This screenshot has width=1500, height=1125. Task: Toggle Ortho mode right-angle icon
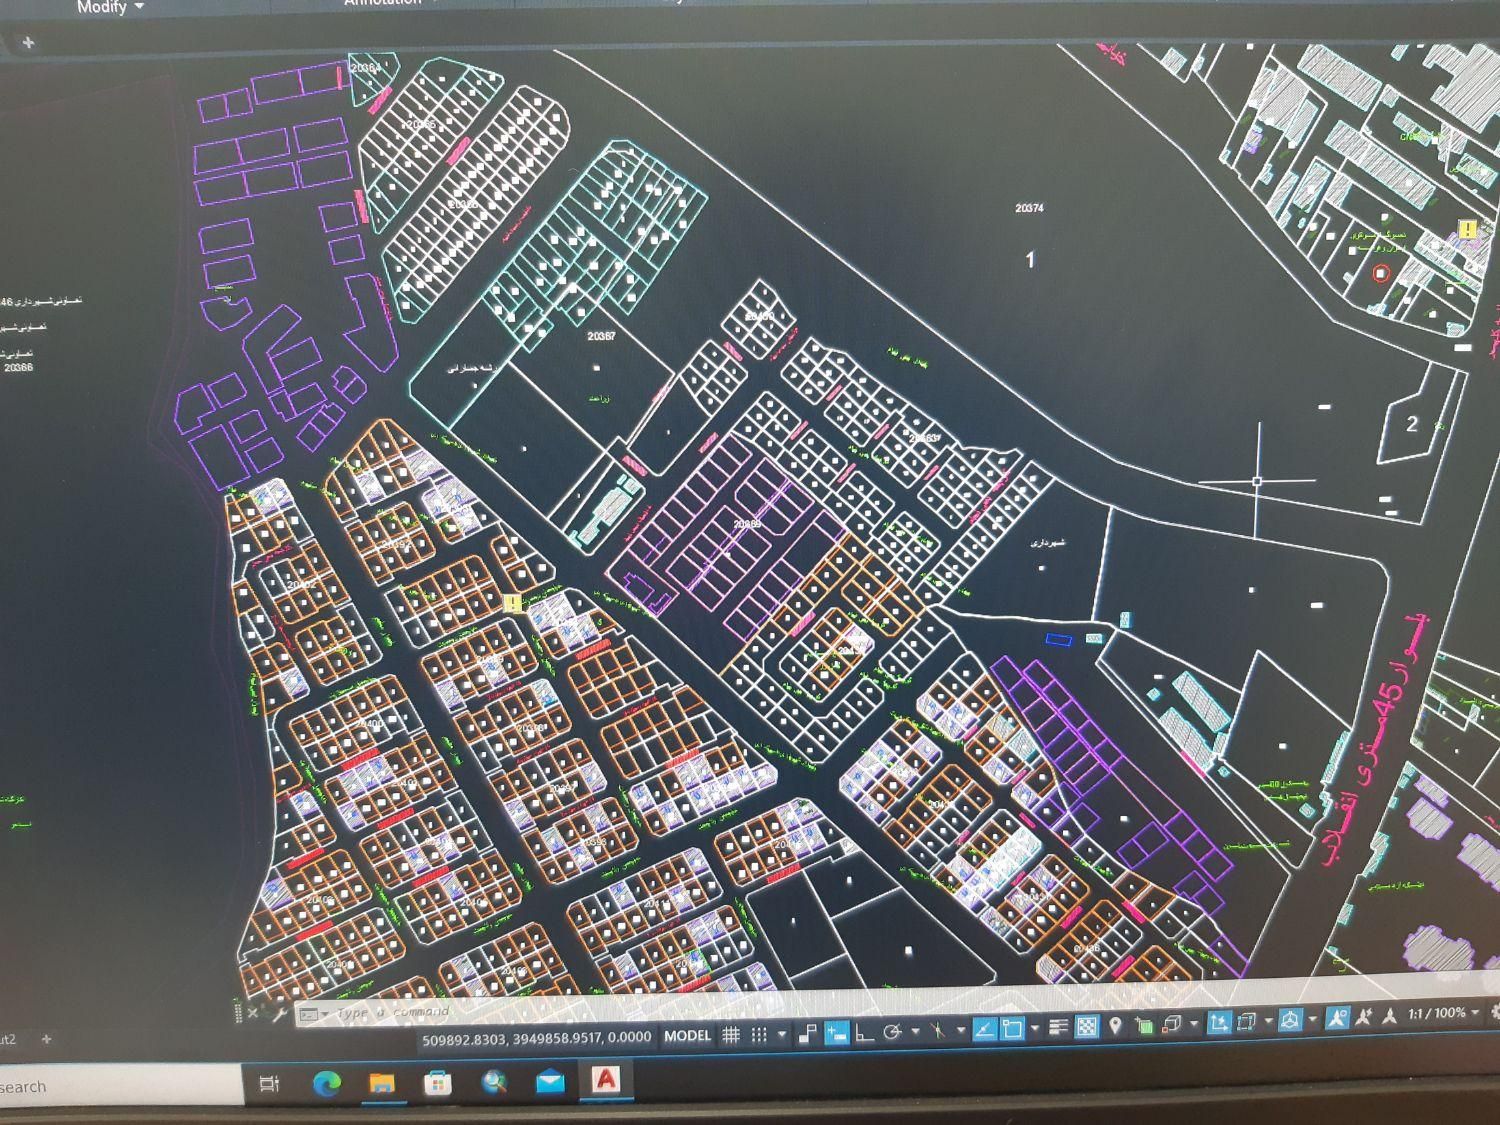pos(865,1033)
